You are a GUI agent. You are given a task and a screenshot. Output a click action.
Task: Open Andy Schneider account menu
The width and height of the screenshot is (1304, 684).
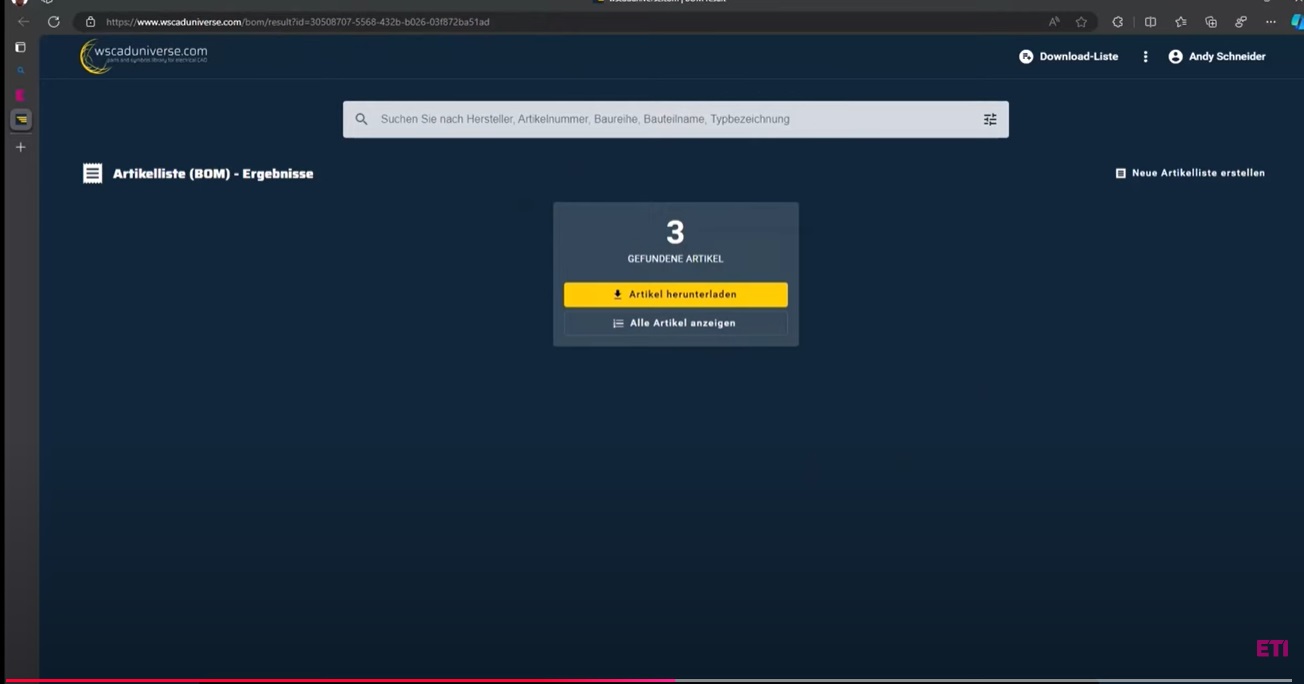(1216, 57)
